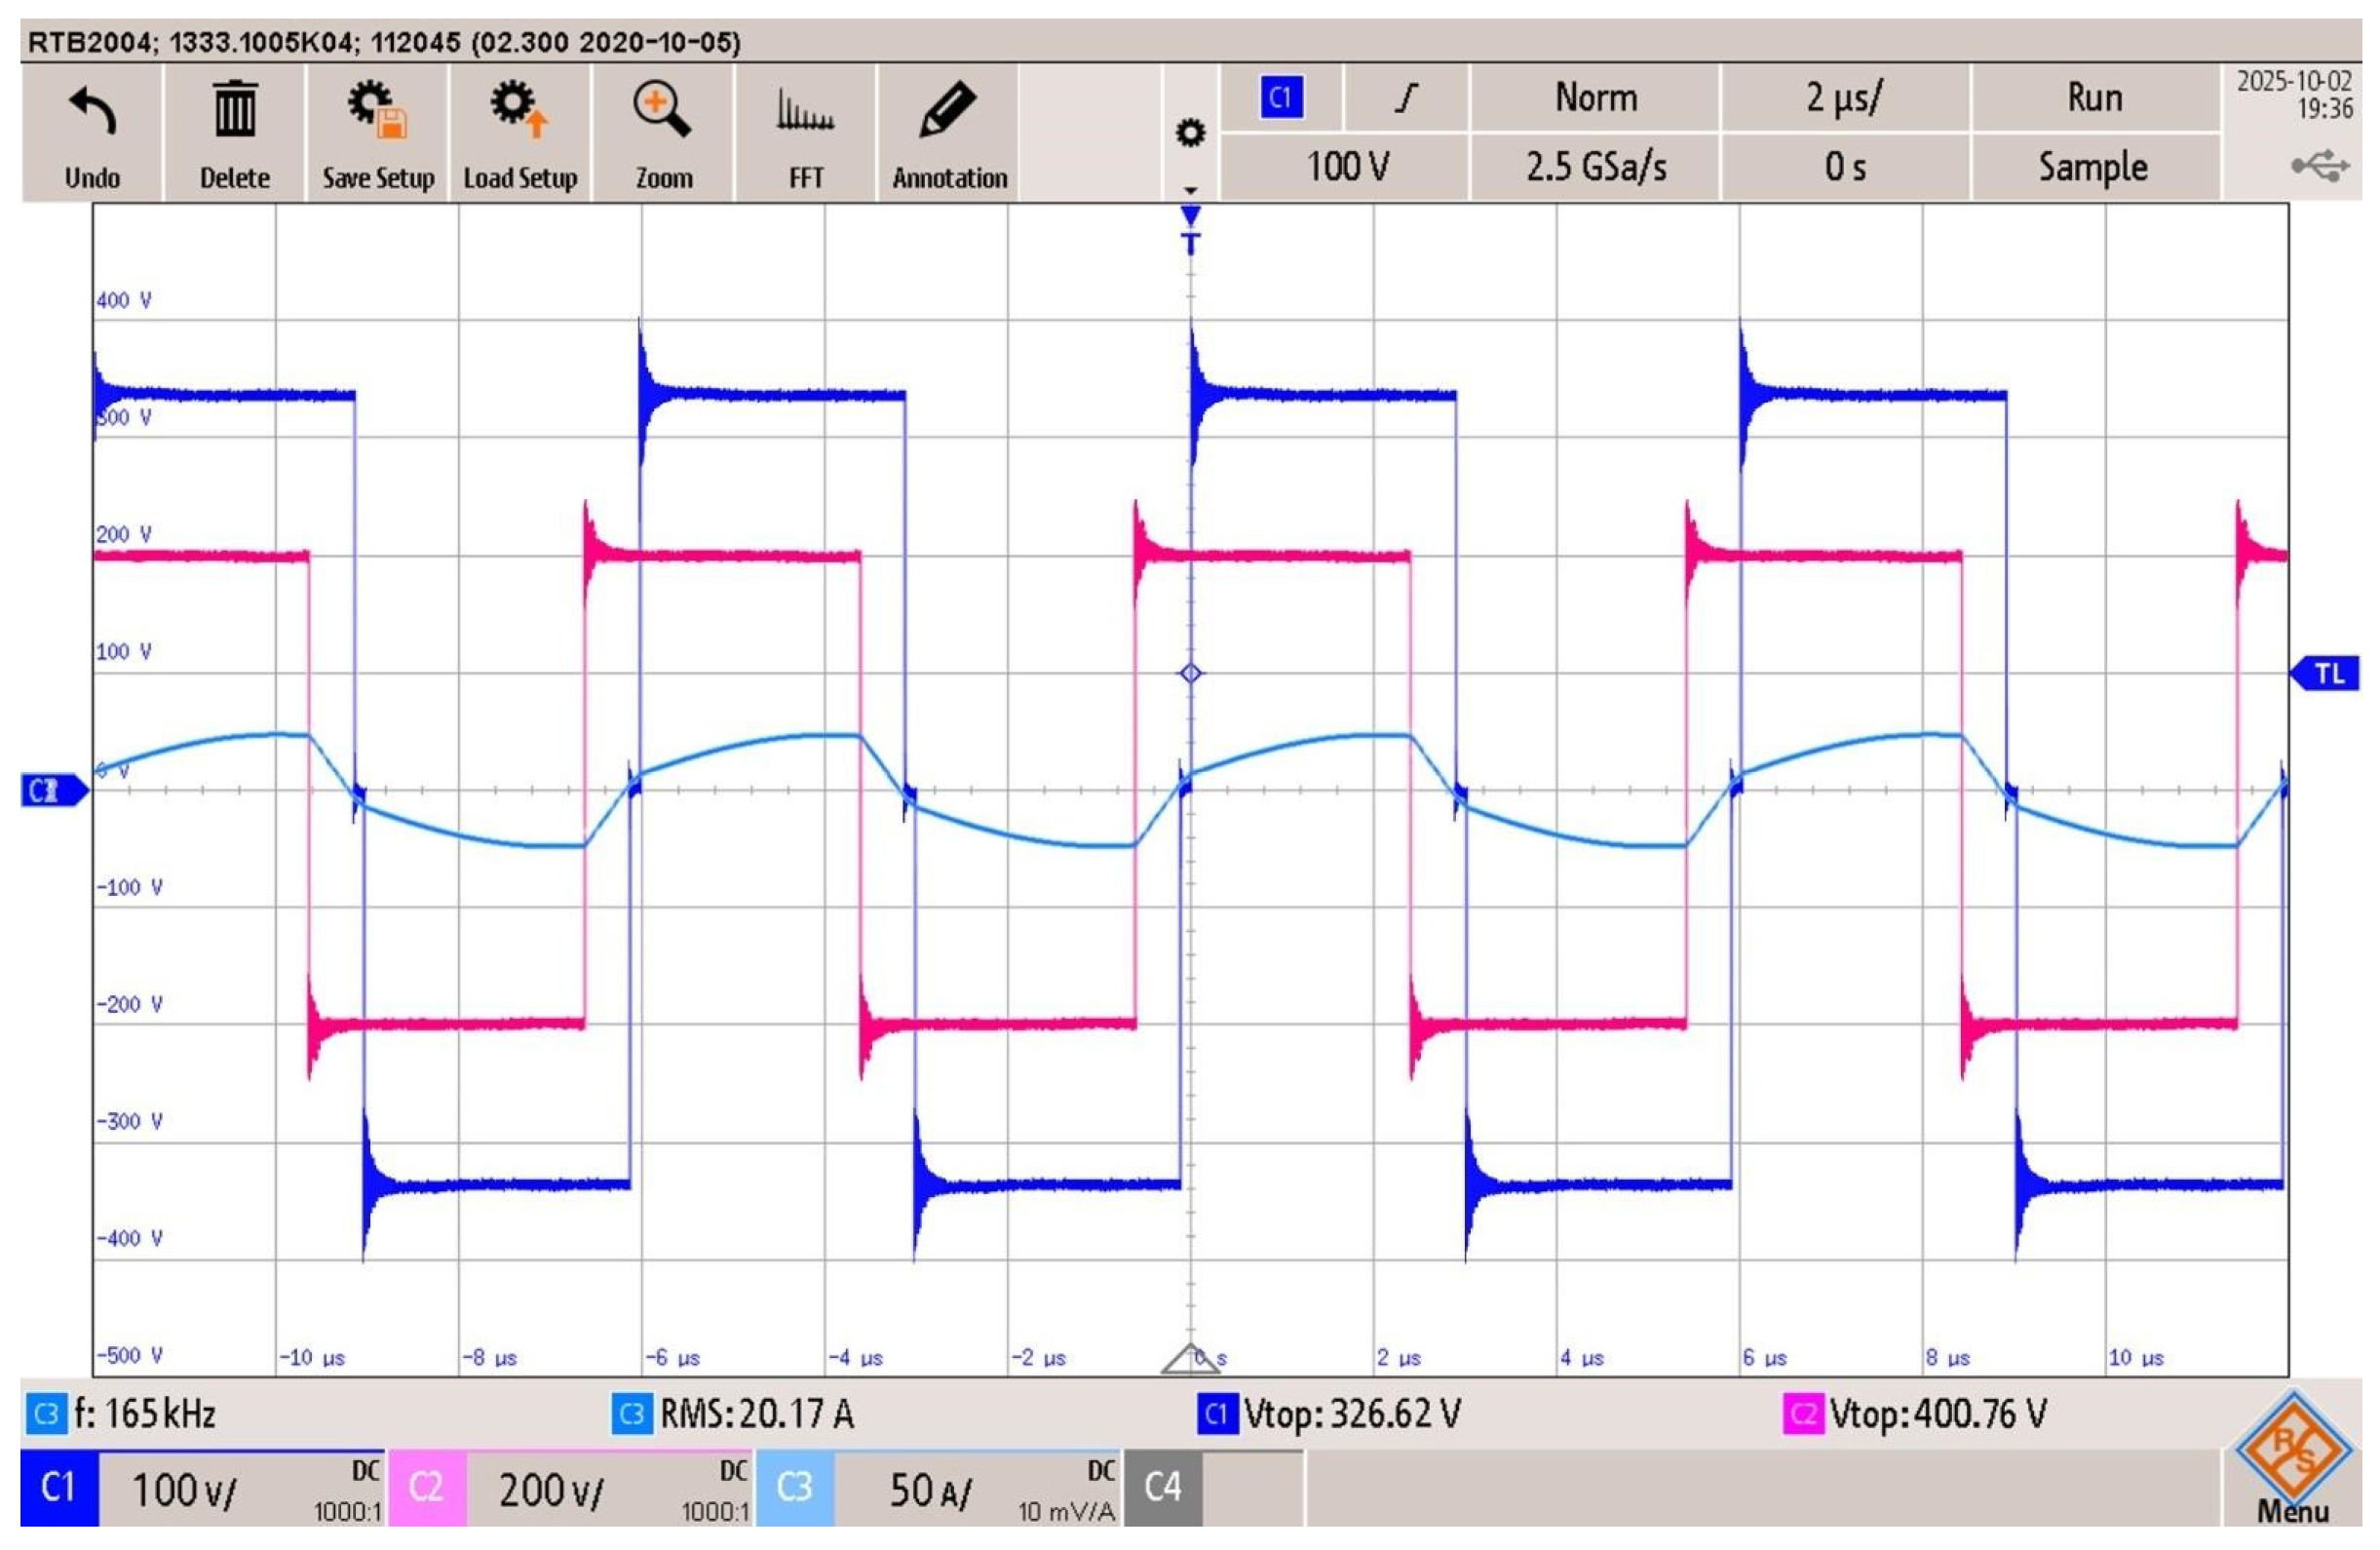Click the Undo arrow icon
This screenshot has height=1550, width=2380.
click(92, 112)
